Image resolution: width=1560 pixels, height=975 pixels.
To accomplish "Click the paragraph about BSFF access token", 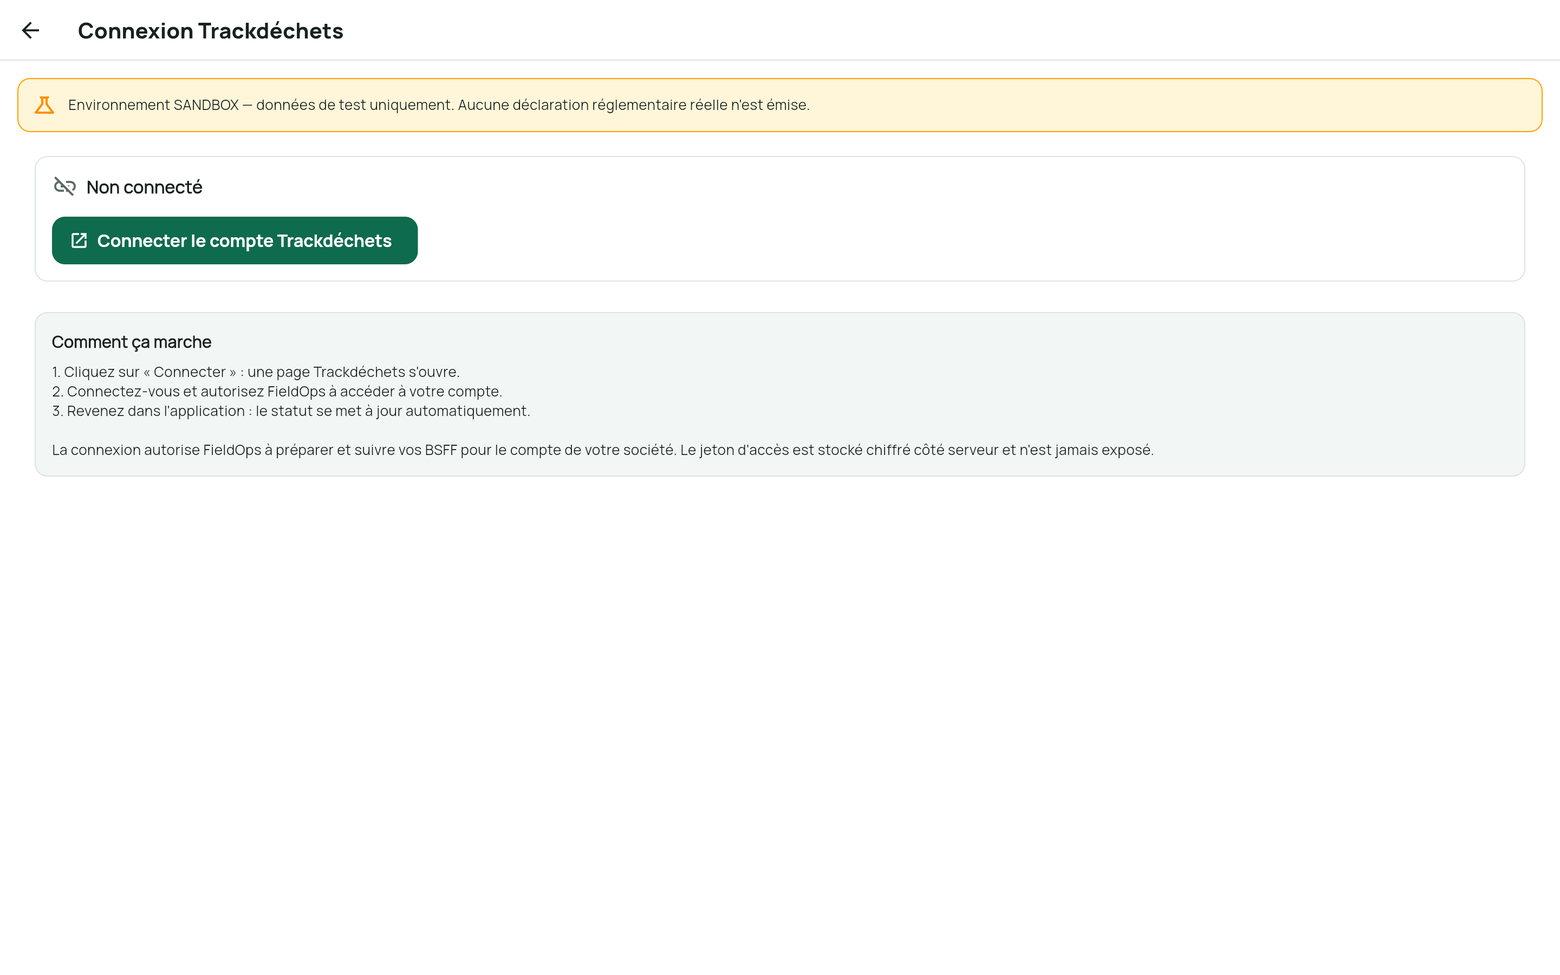I will pos(603,450).
